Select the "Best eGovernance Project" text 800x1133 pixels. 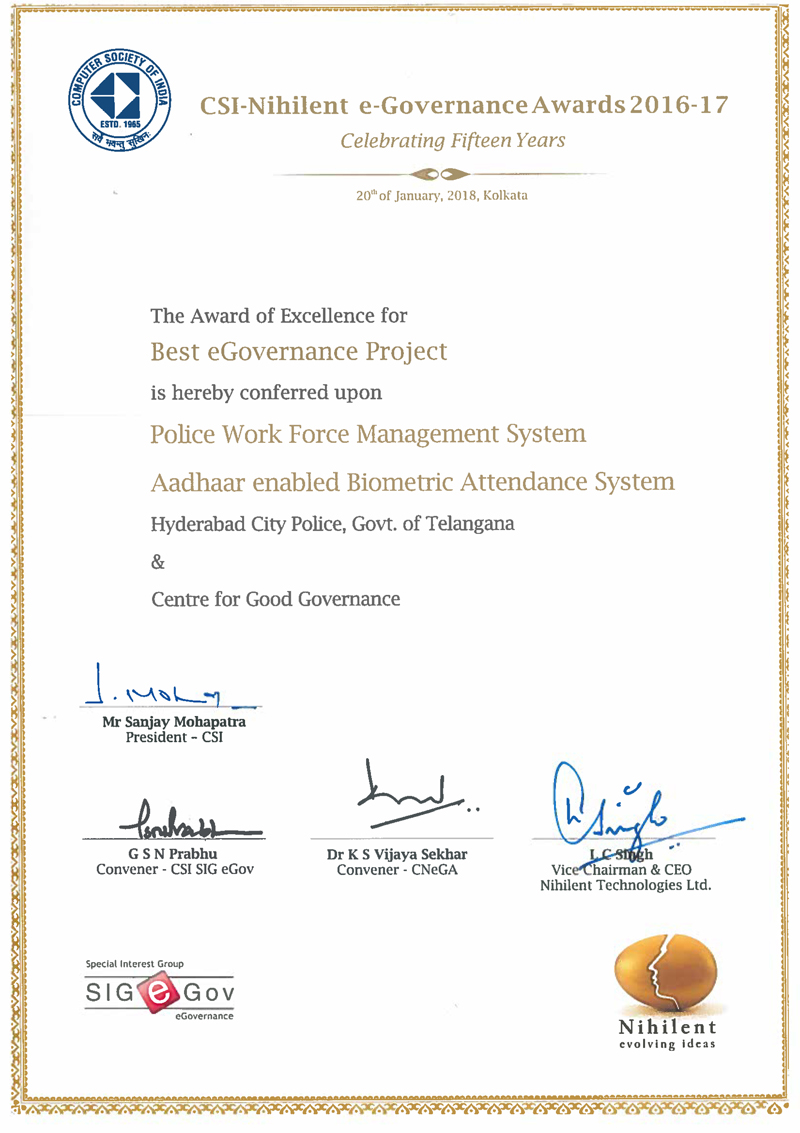pos(299,352)
